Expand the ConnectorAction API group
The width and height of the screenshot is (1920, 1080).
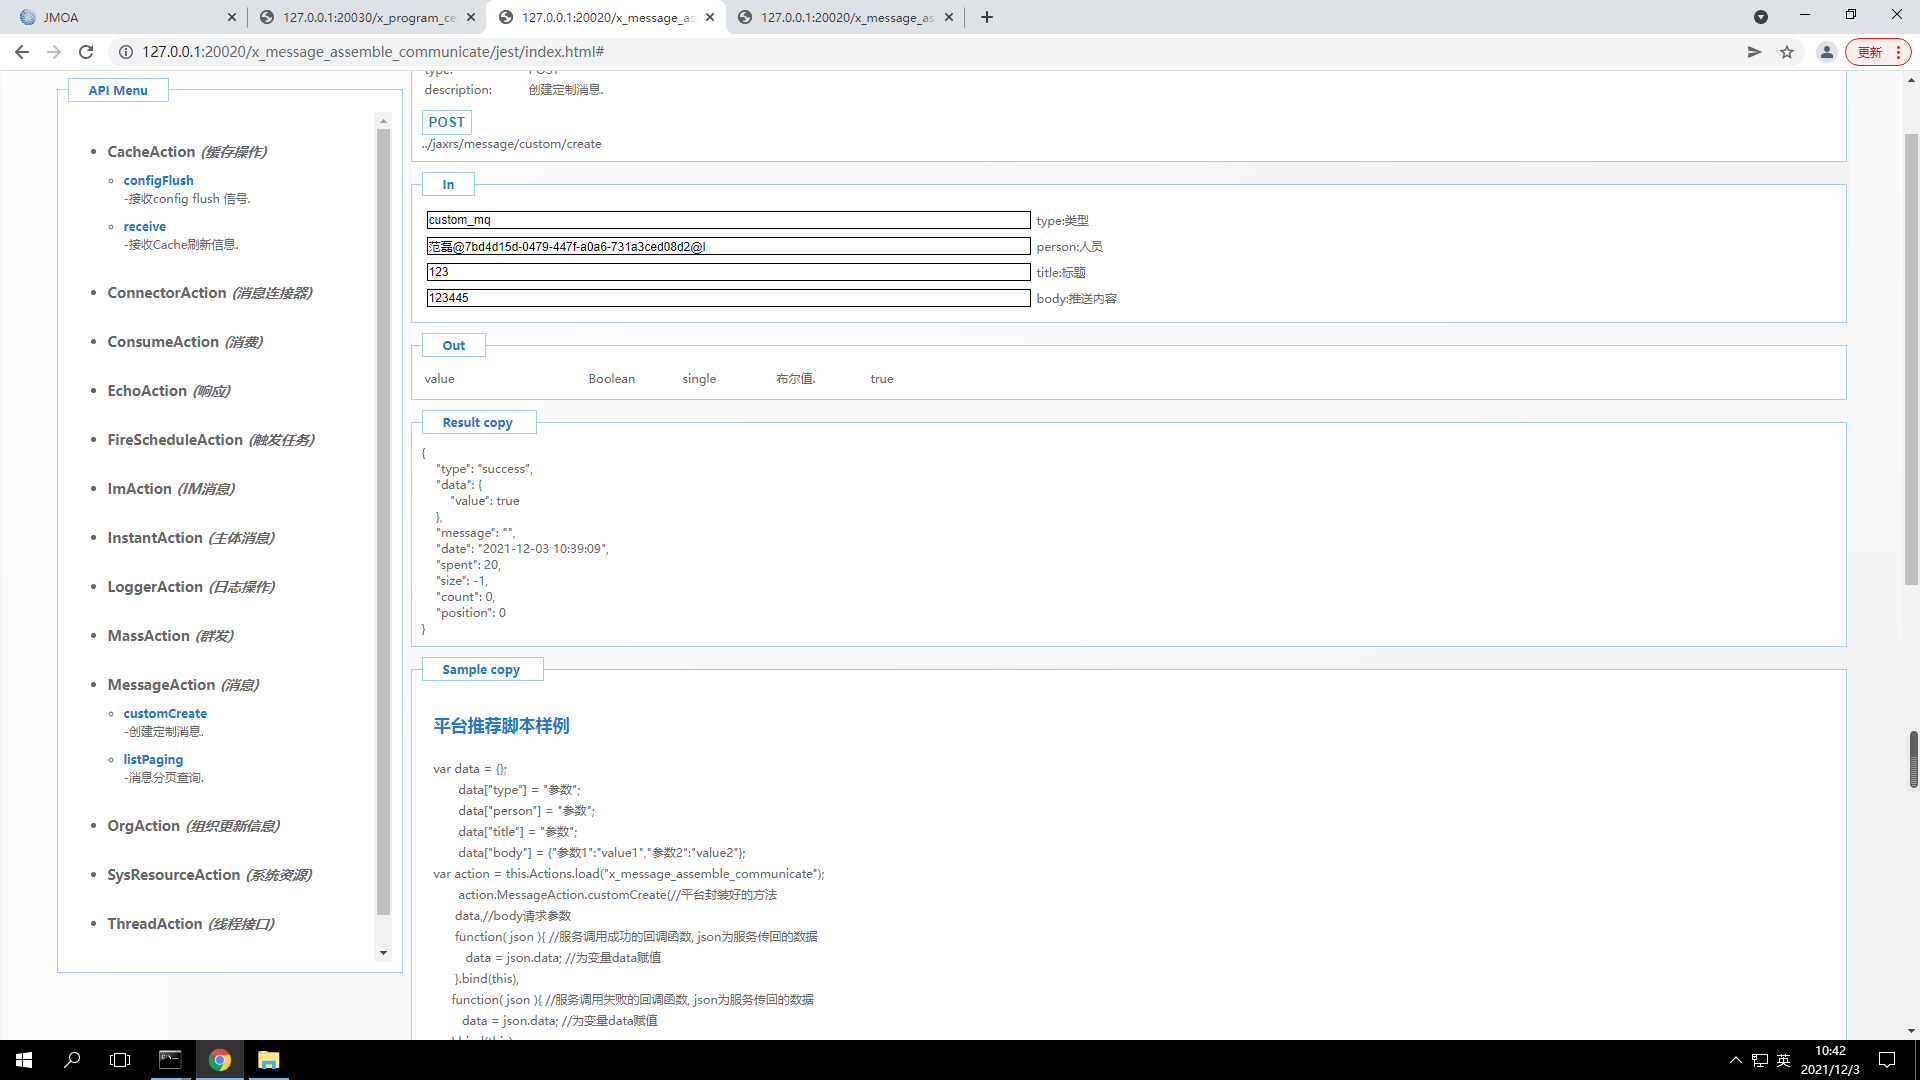pyautogui.click(x=166, y=293)
